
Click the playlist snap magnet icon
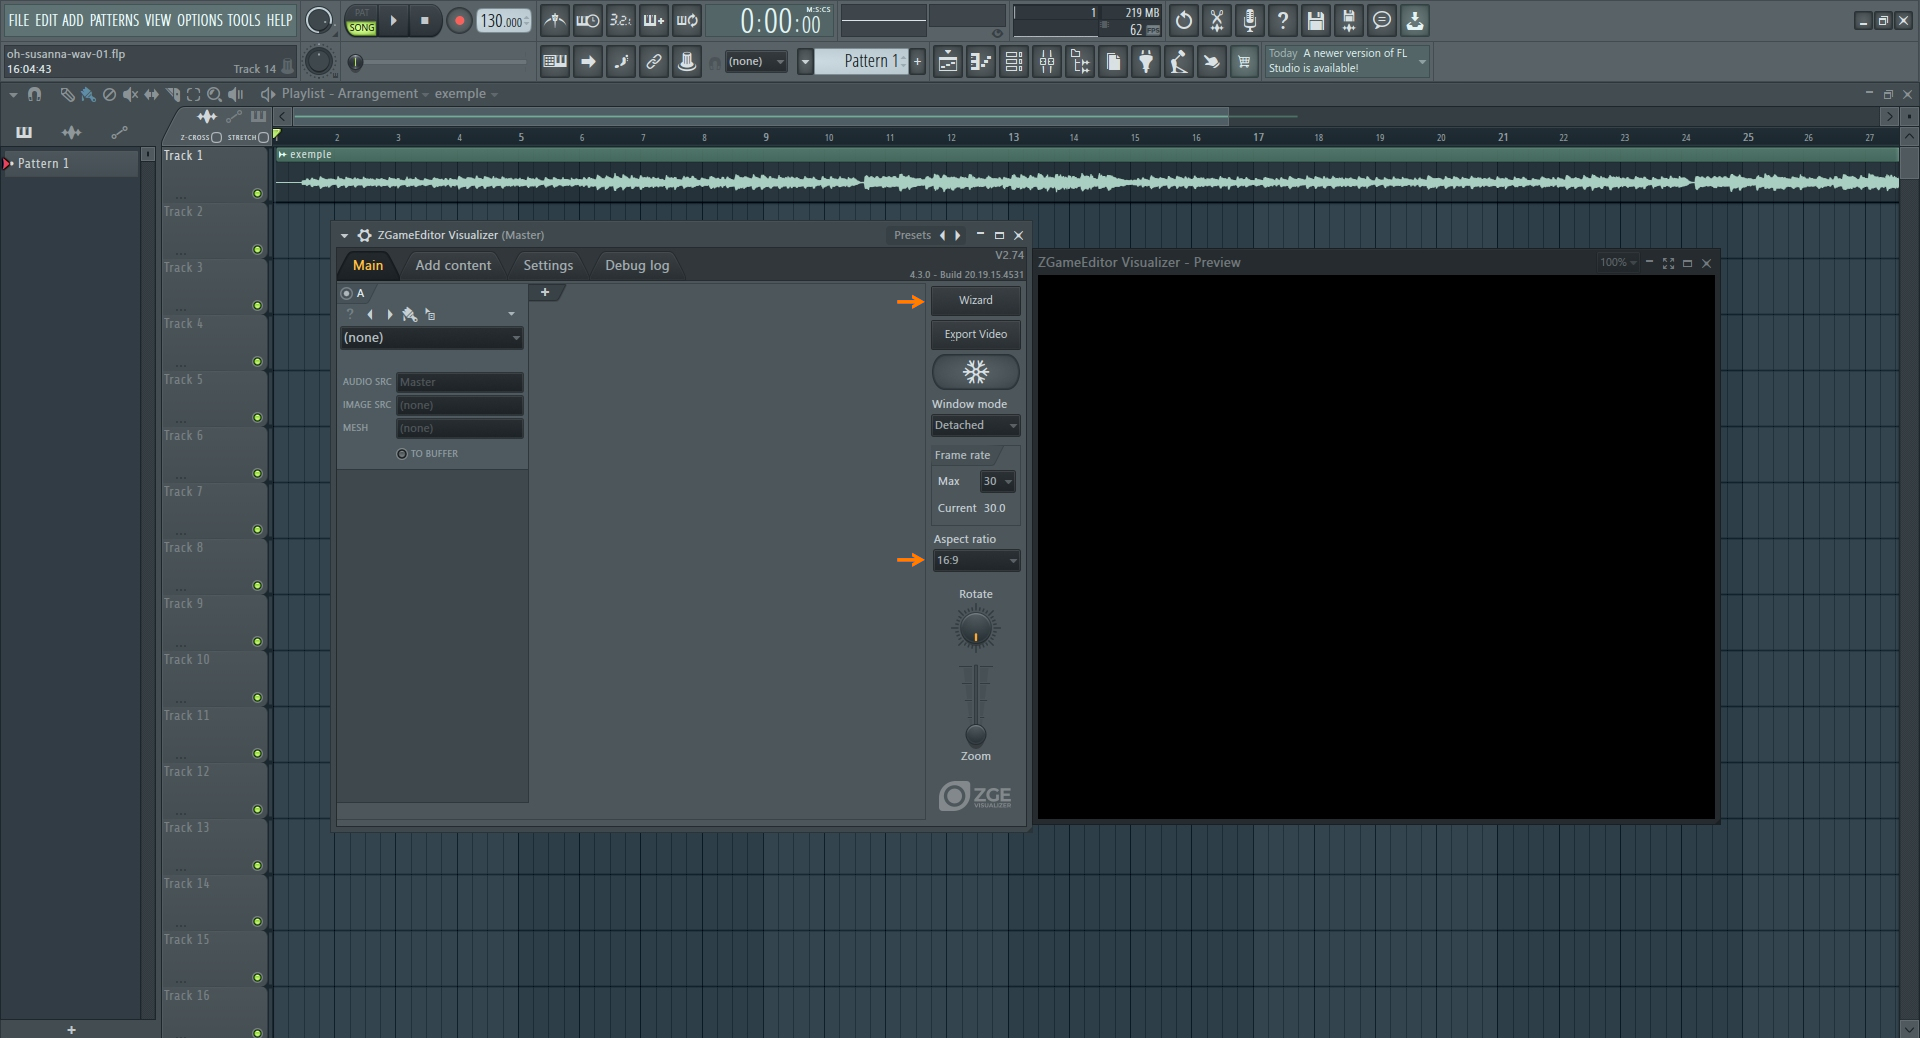[35, 94]
